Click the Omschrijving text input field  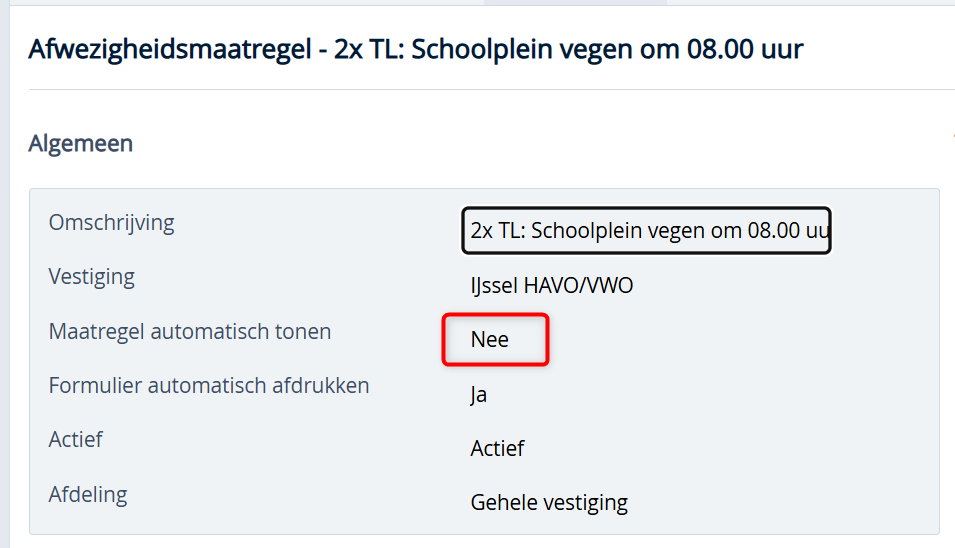(x=646, y=231)
